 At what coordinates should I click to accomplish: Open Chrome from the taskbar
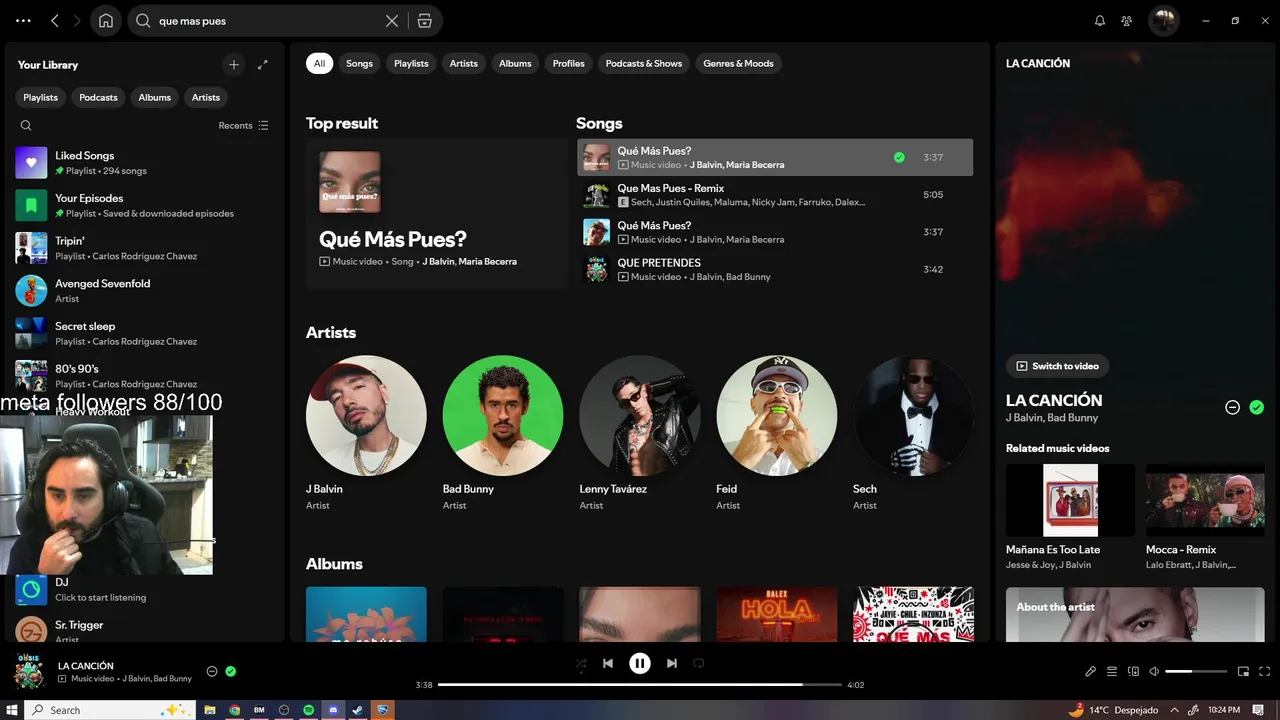pos(235,710)
